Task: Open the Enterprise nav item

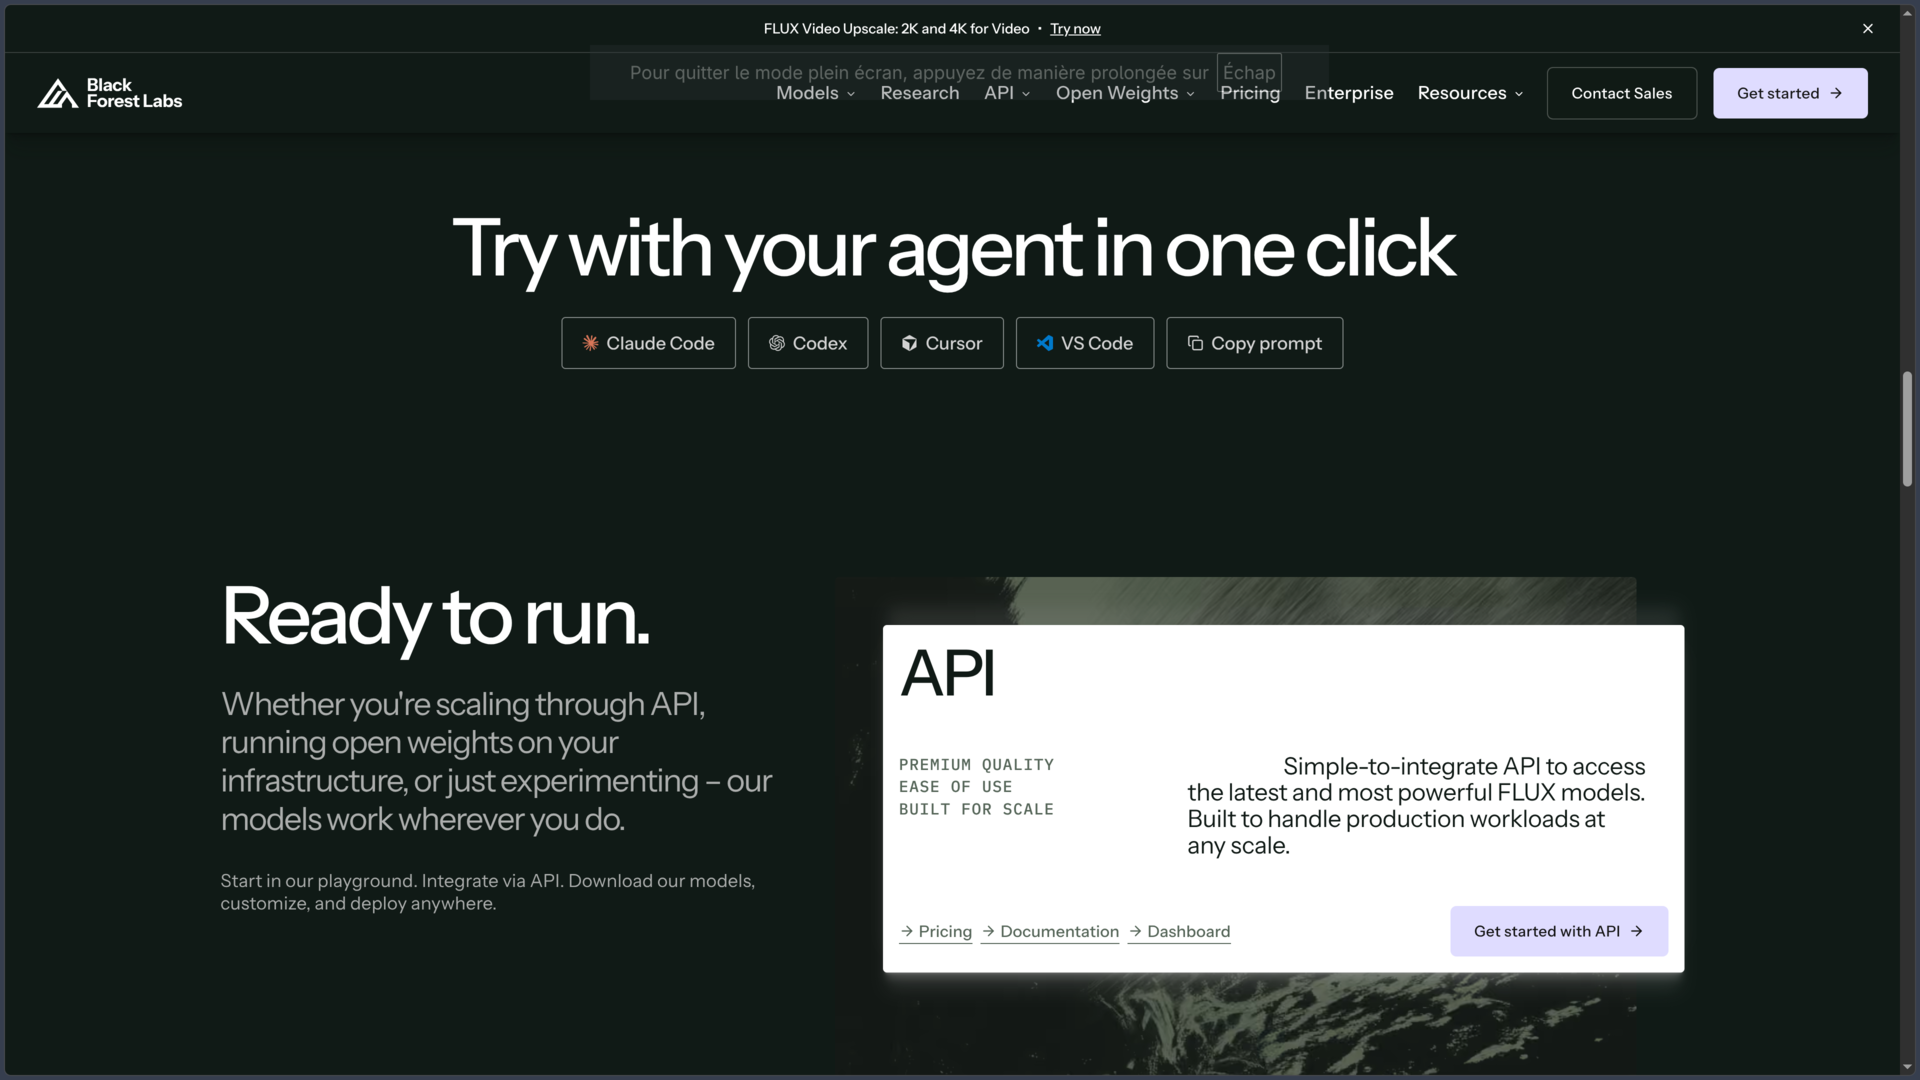Action: coord(1349,93)
